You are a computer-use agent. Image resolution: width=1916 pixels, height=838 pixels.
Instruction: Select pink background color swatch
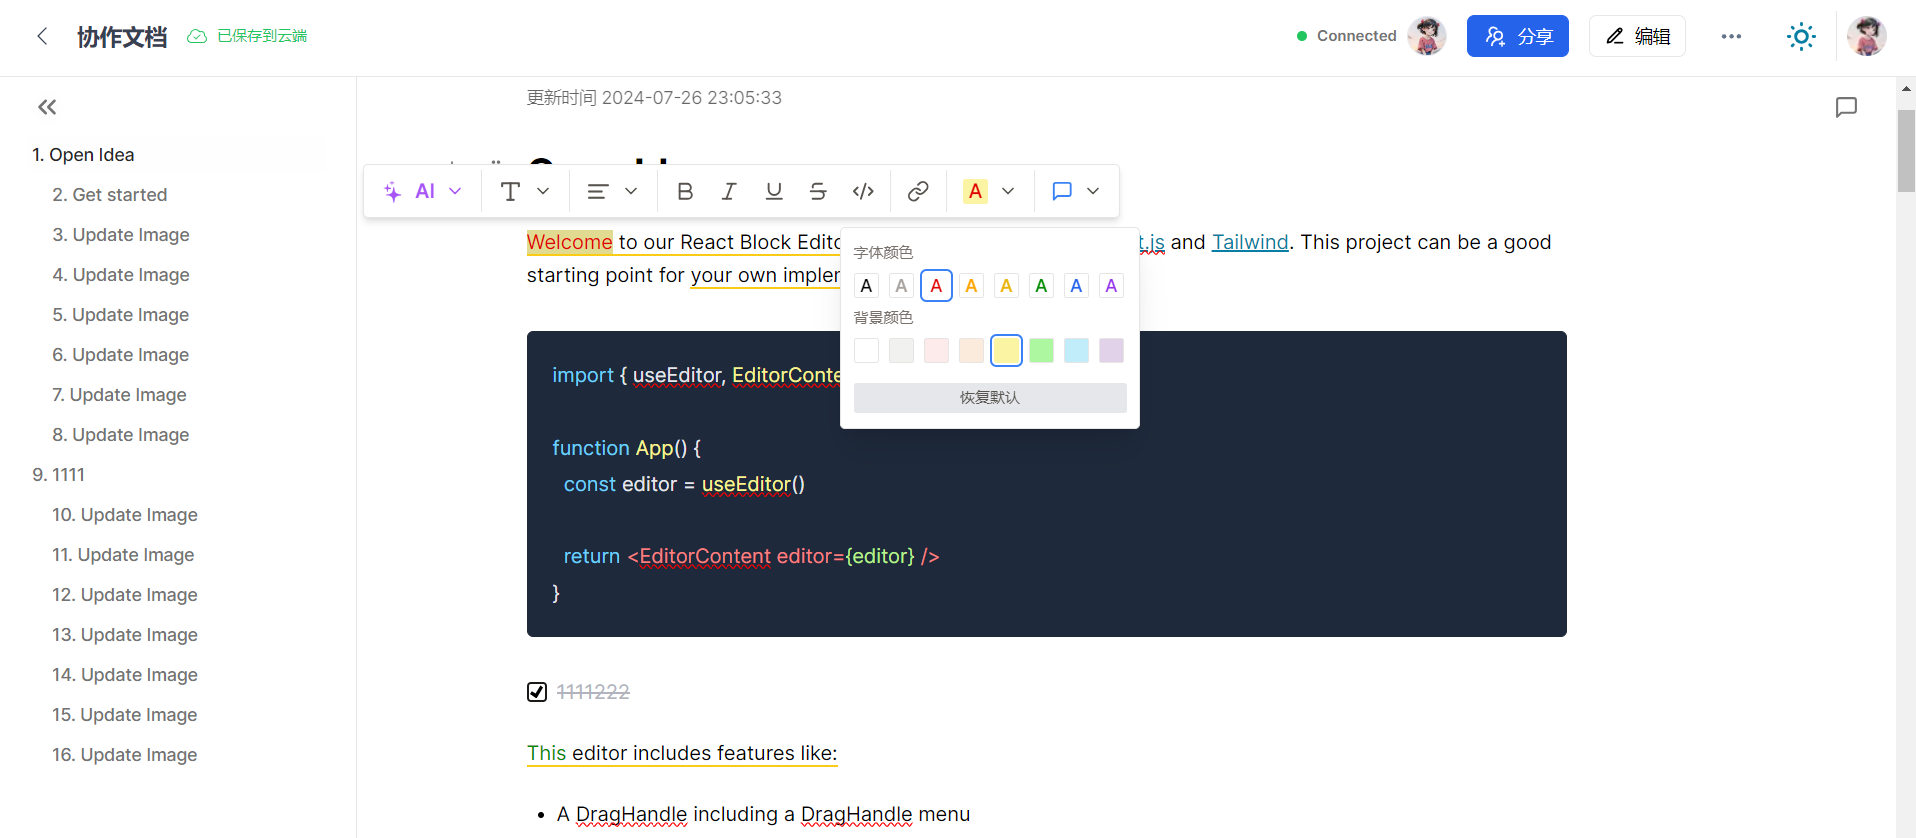[x=936, y=350]
